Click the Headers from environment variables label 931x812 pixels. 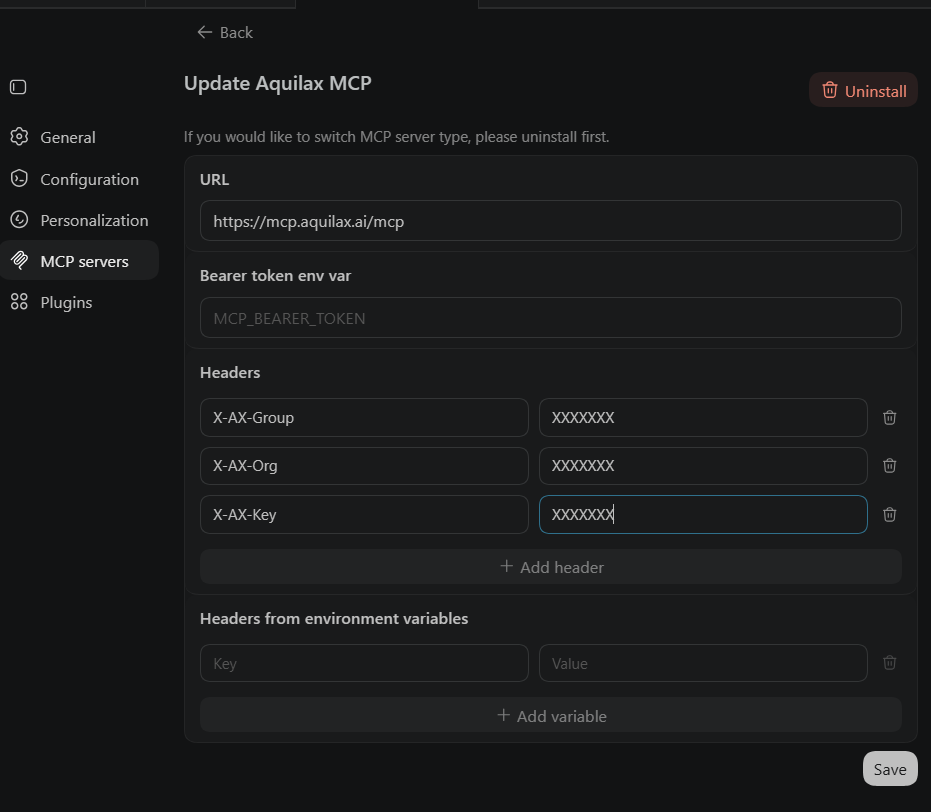[x=334, y=618]
